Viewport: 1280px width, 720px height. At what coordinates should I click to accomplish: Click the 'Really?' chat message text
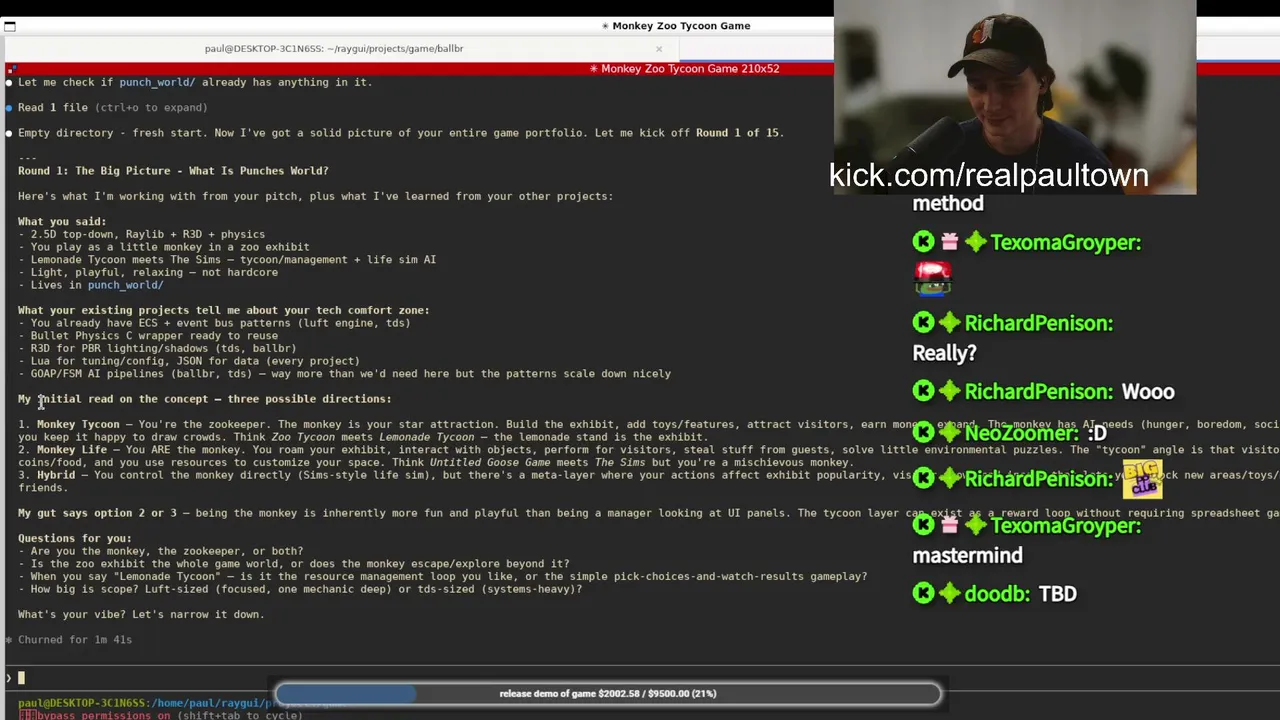[944, 353]
